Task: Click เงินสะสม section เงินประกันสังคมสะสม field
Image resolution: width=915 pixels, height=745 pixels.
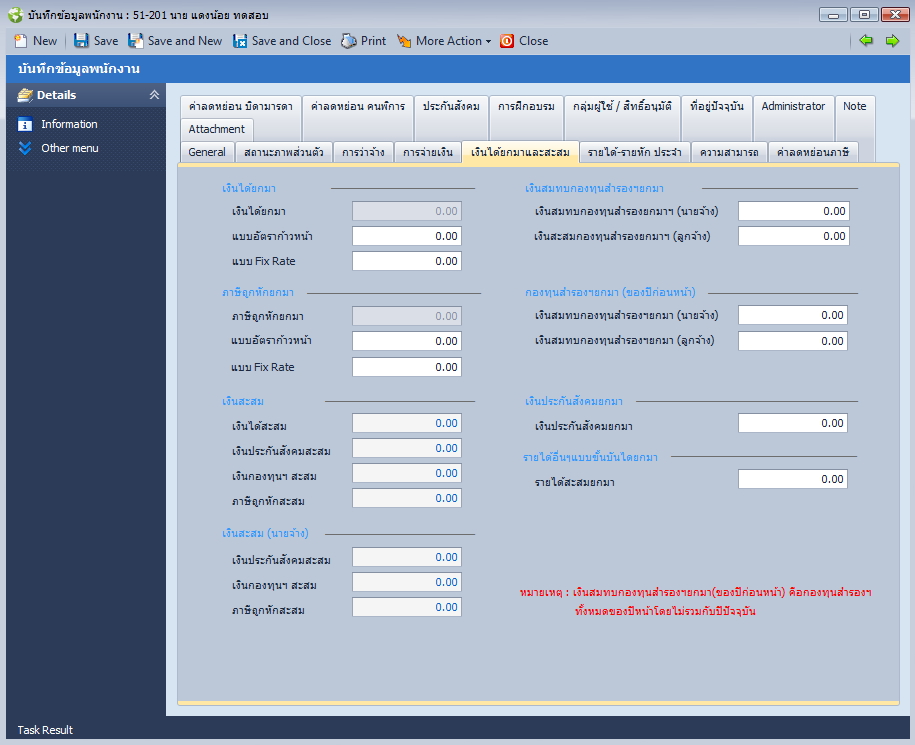Action: click(x=407, y=448)
